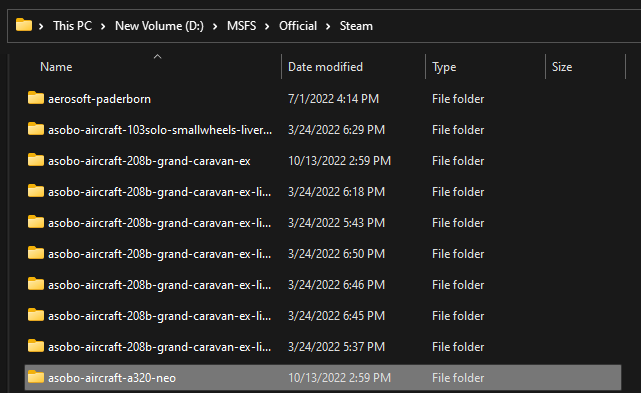Image resolution: width=641 pixels, height=393 pixels.
Task: Expand the chevron after New Volume (D:)
Action: coord(215,27)
